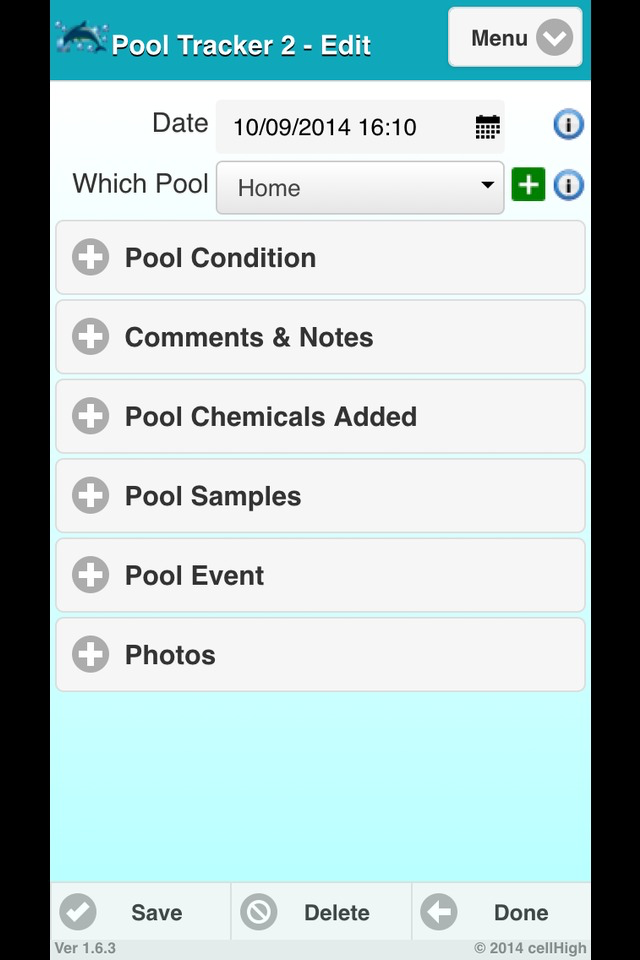Screen dimensions: 640x960
Task: Click the Done back-arrow icon
Action: (x=438, y=912)
